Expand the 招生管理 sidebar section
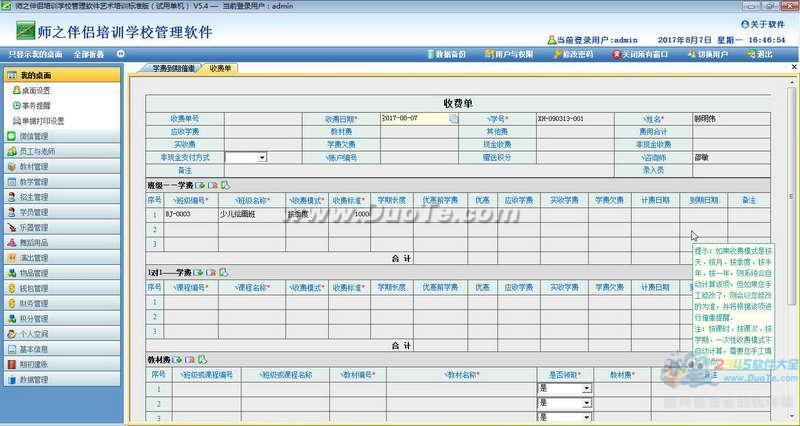 (62, 197)
